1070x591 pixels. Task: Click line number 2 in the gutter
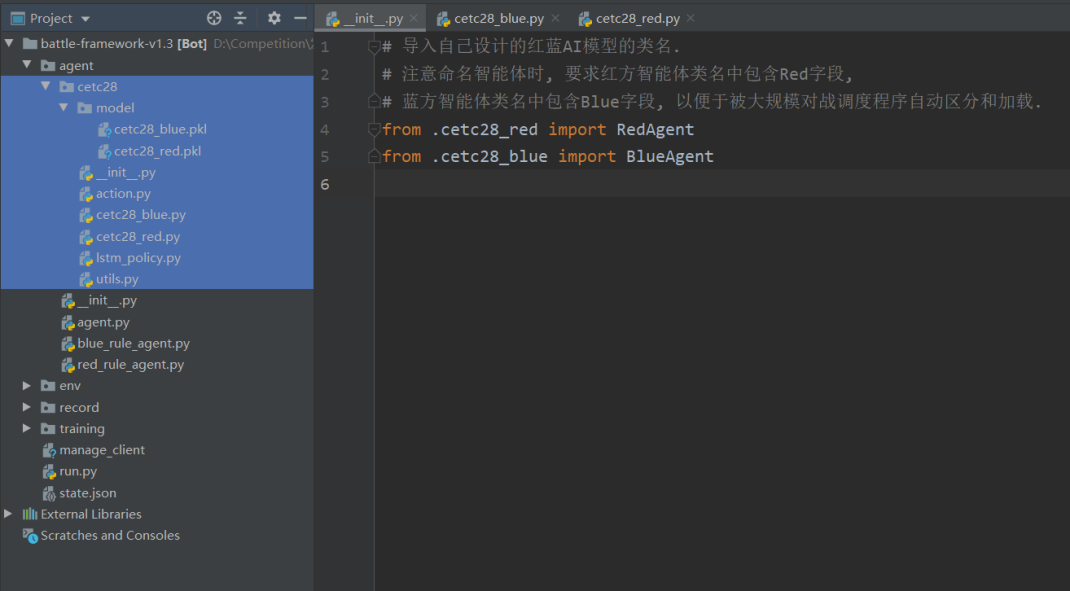click(325, 74)
